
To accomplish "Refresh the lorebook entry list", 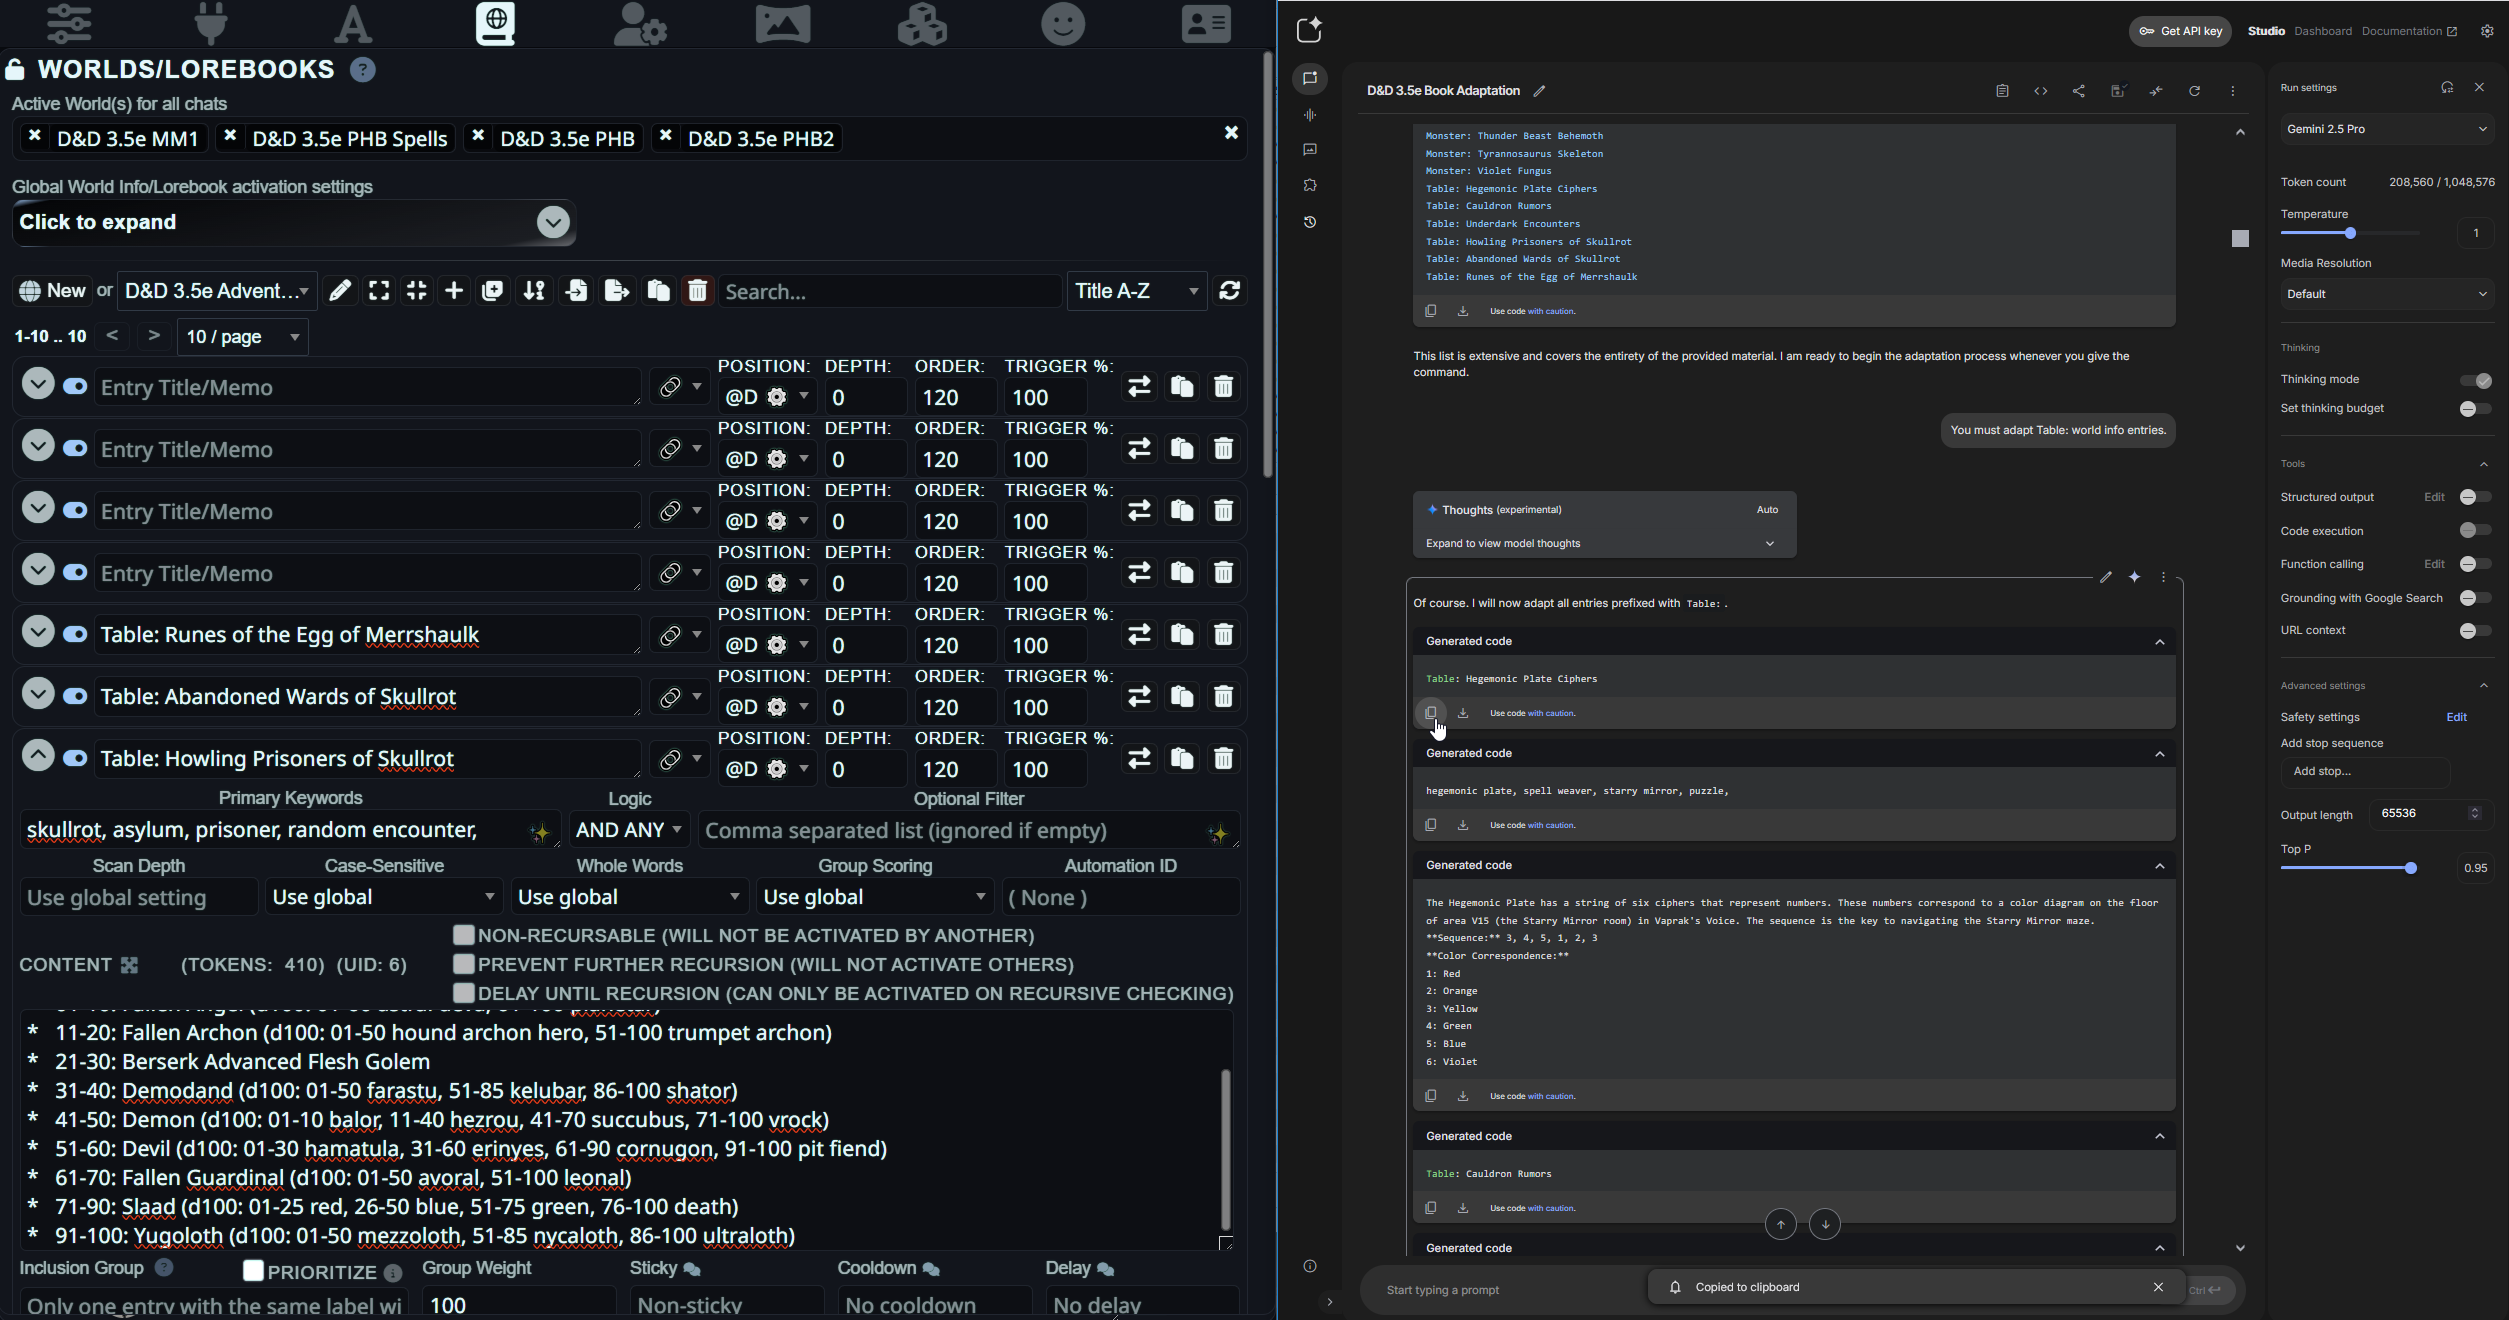I will 1230,290.
